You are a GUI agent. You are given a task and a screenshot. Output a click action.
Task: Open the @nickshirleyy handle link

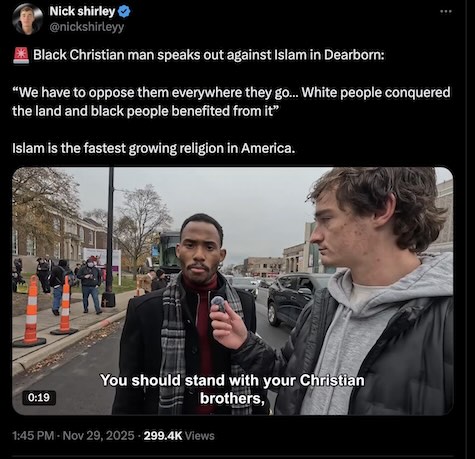pos(86,27)
